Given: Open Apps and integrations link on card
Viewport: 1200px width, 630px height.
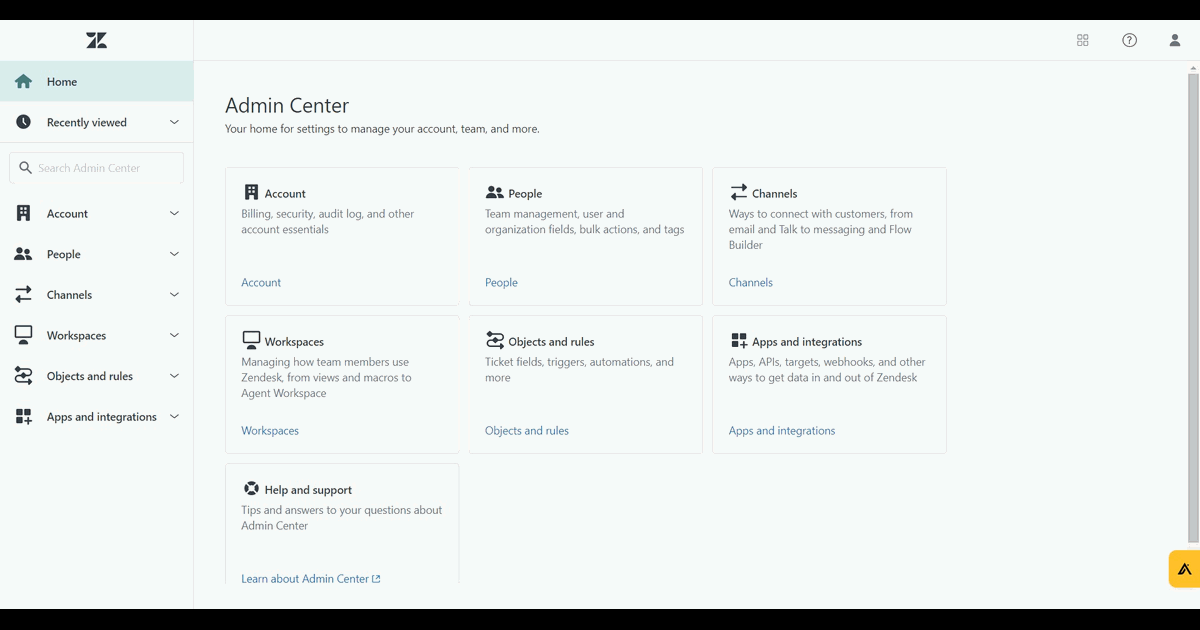Looking at the screenshot, I should pos(782,431).
